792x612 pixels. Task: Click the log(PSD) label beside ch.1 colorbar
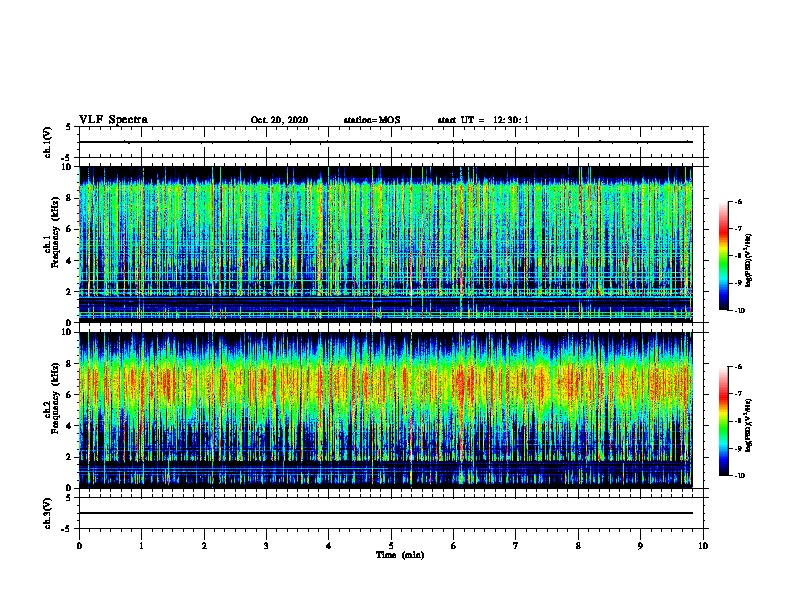point(749,261)
